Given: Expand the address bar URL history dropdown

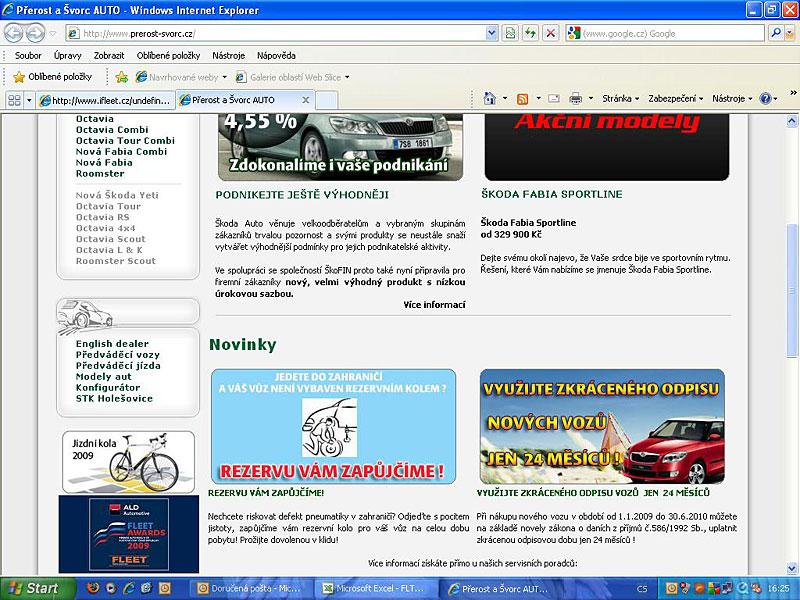Looking at the screenshot, I should point(491,34).
